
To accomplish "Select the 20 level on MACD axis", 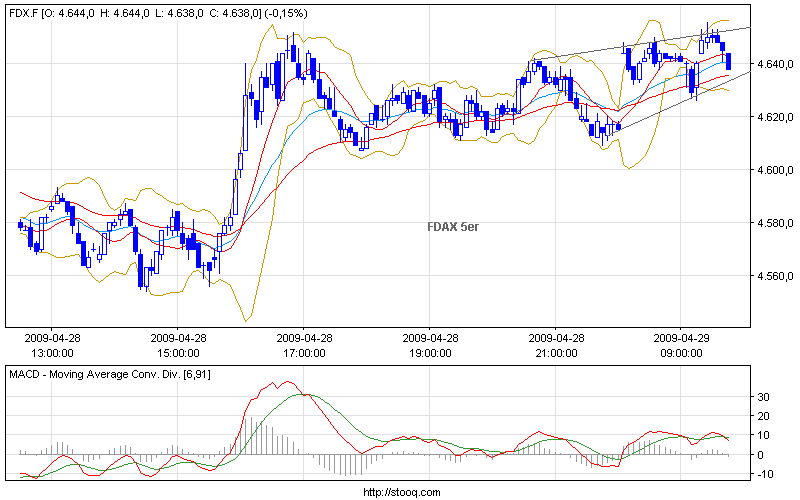I will 763,416.
